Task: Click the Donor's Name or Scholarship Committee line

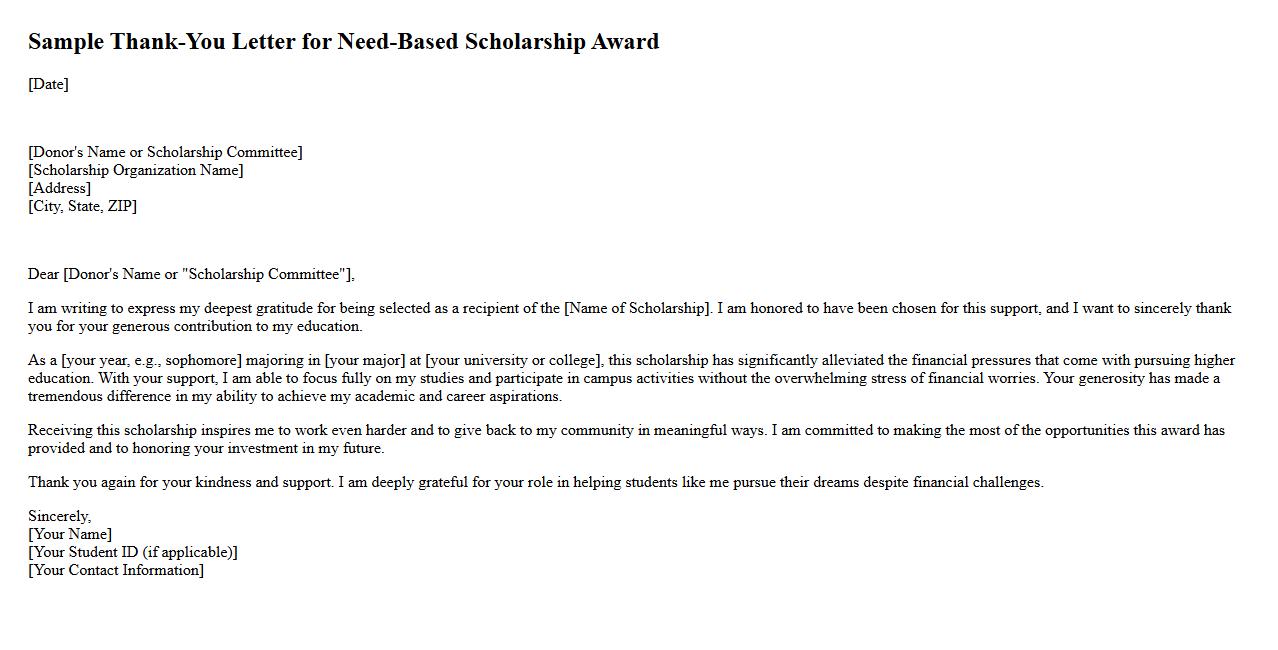Action: coord(165,152)
